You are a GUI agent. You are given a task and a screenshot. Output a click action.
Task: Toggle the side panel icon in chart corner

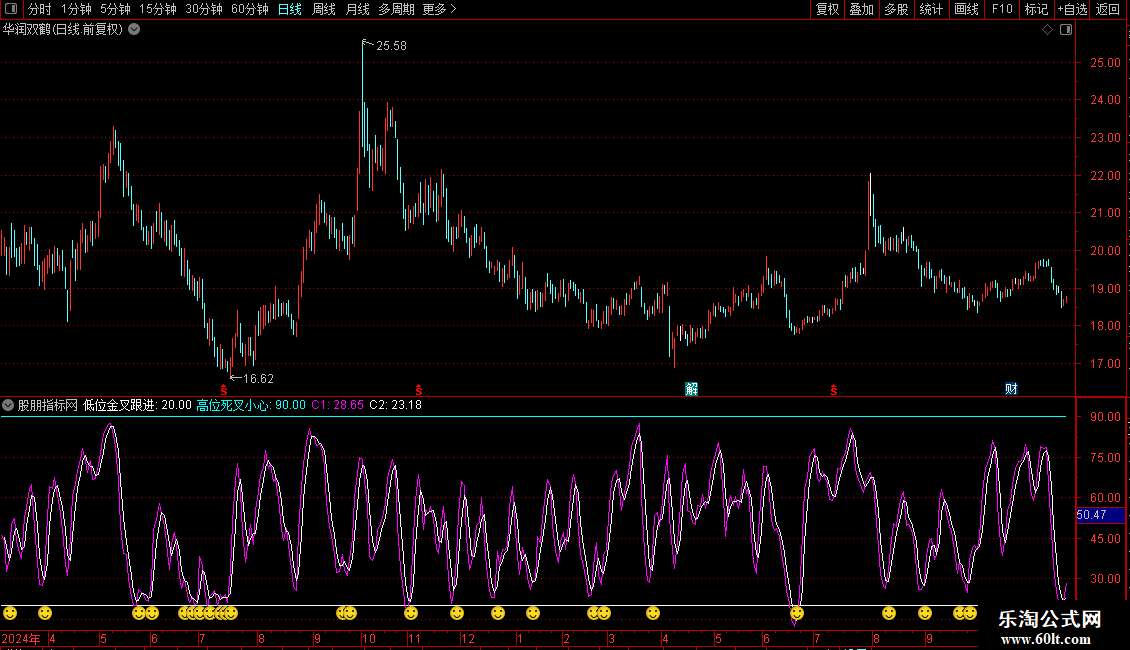coord(1066,30)
